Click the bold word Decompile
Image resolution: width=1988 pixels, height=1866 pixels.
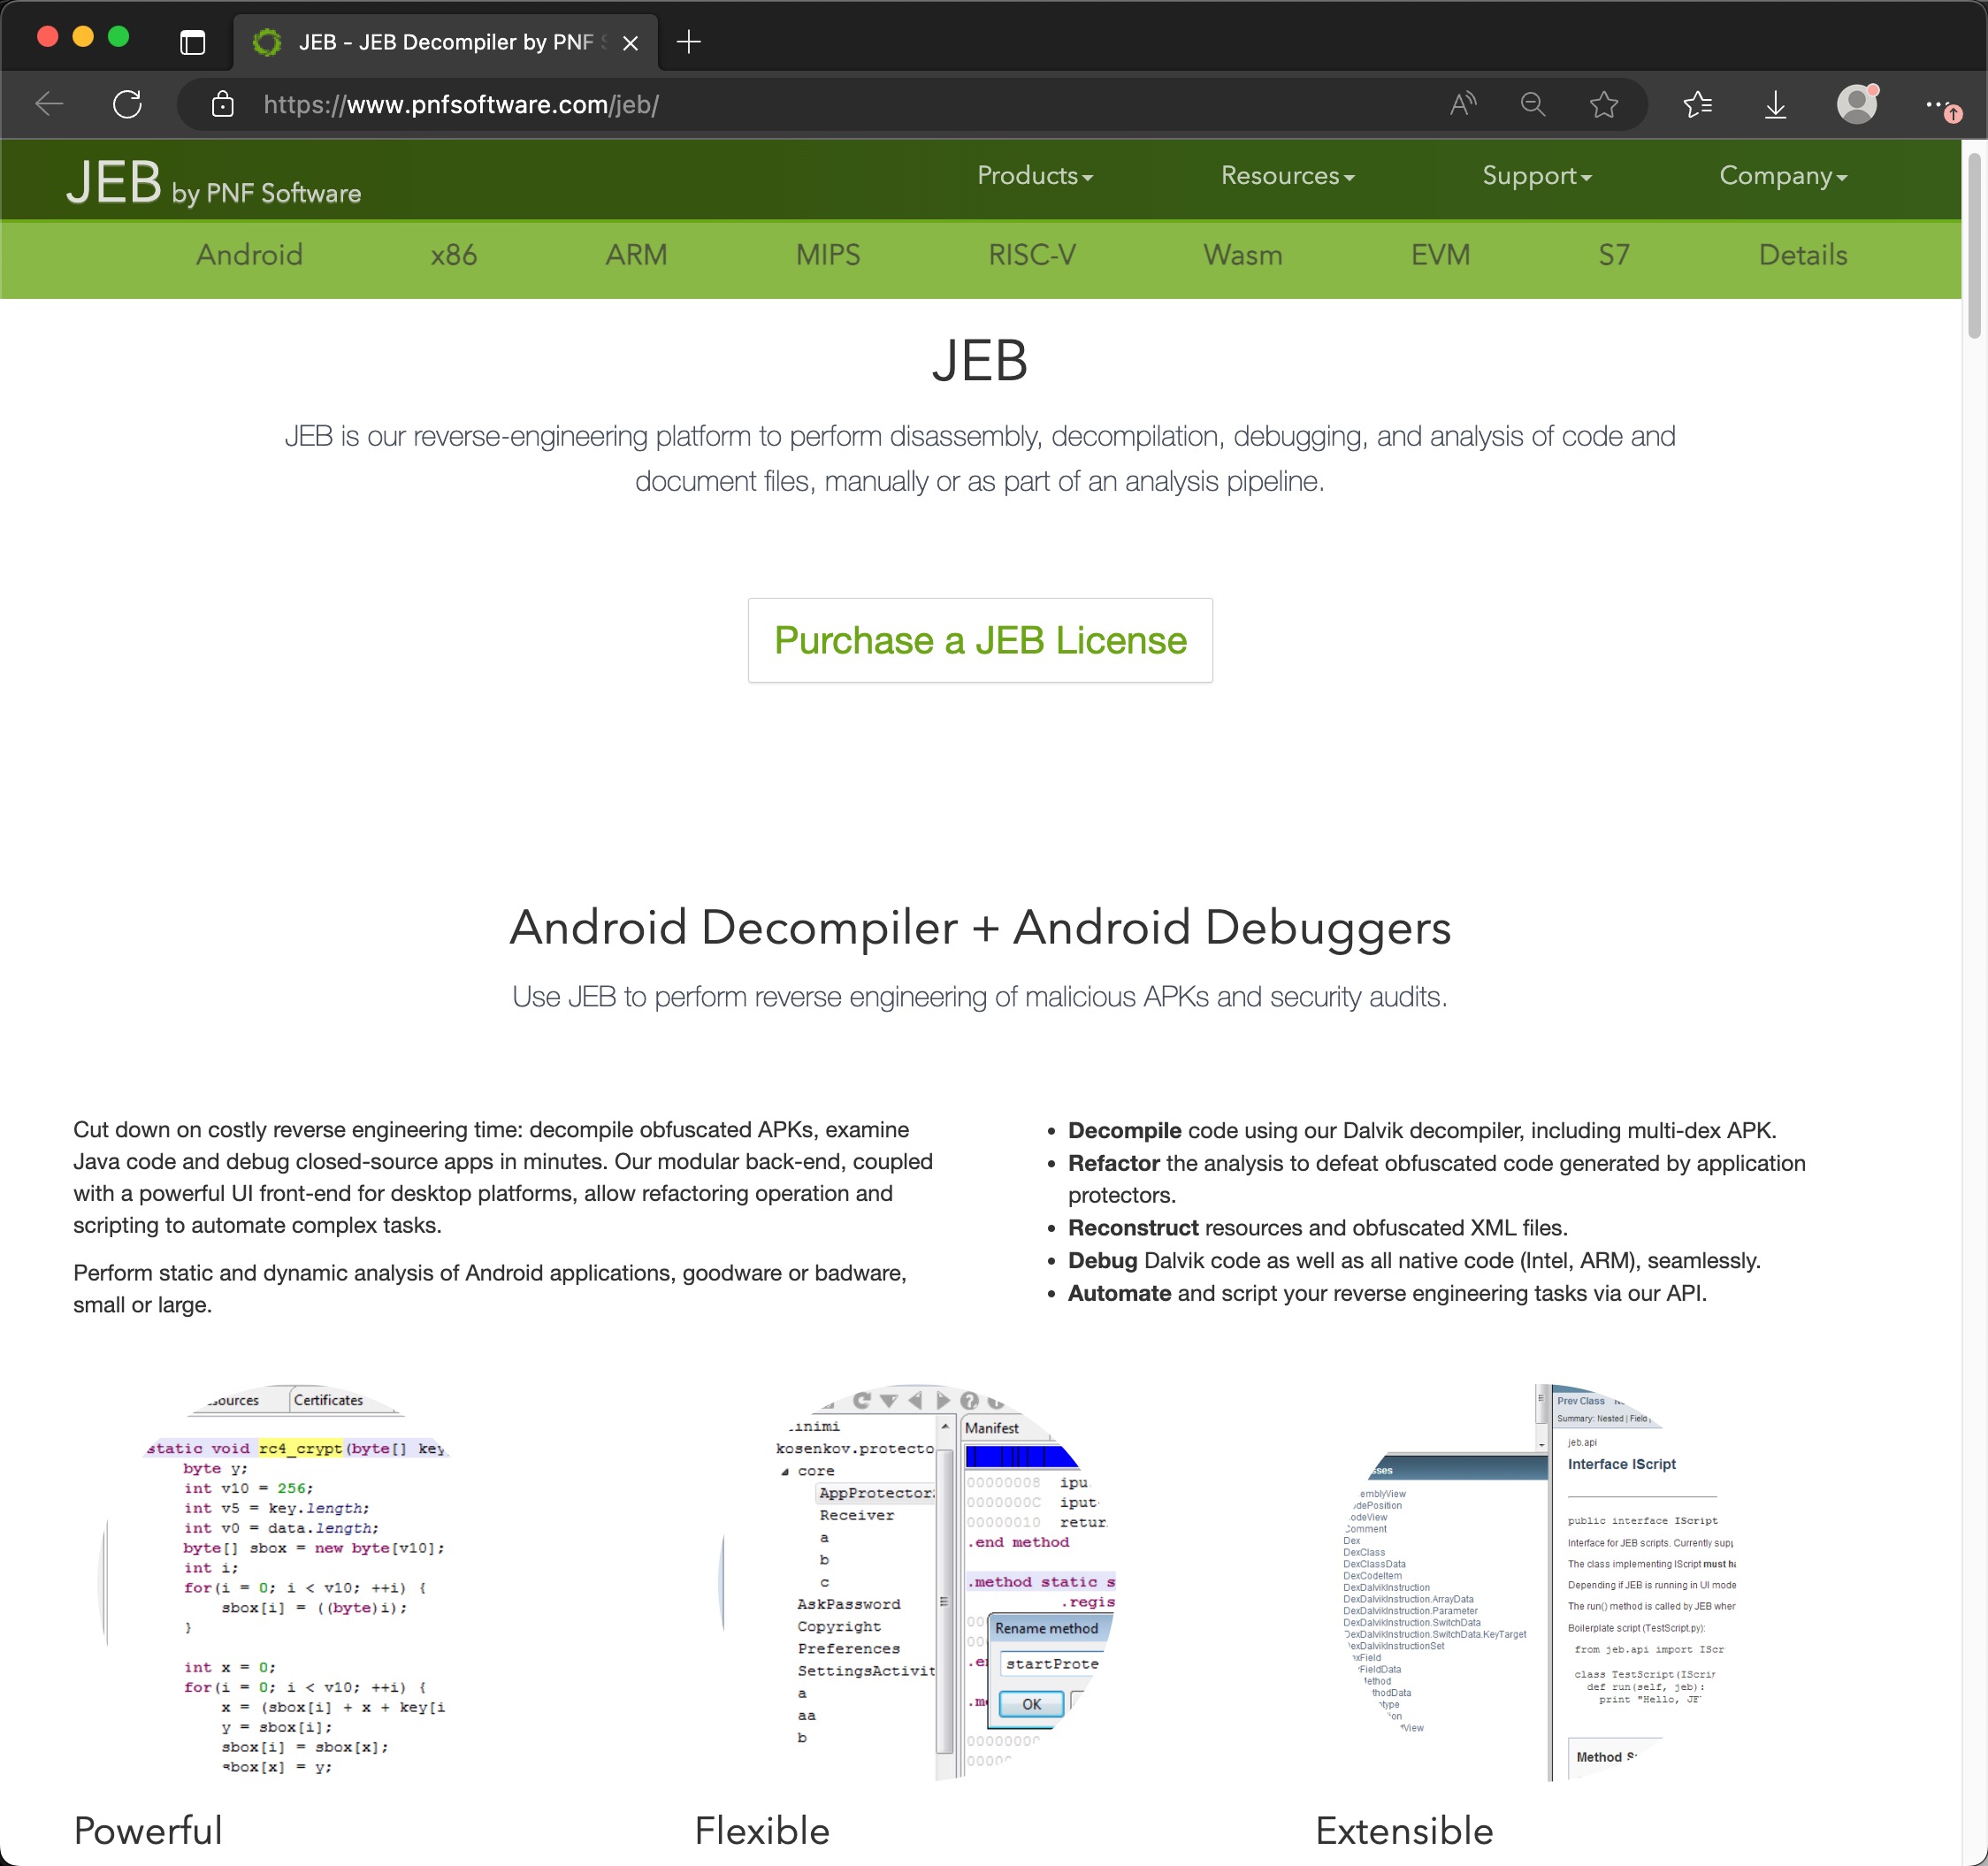(1125, 1130)
